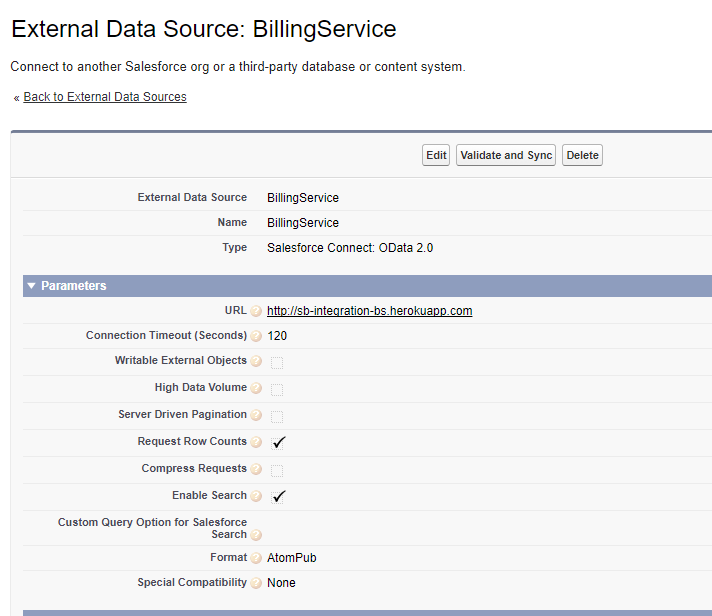This screenshot has width=712, height=616.
Task: Click the description text about connecting to another org
Action: (x=238, y=67)
